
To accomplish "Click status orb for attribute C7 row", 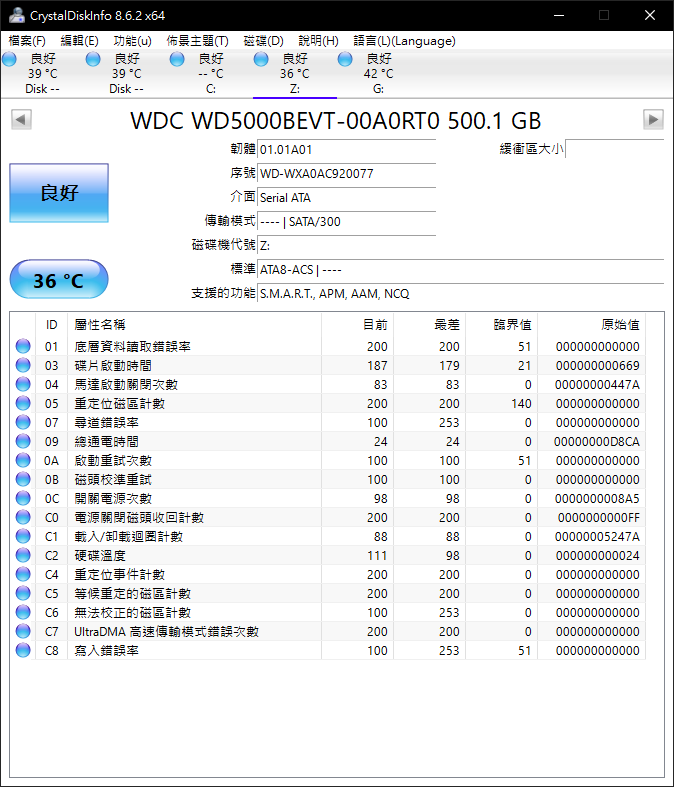I will point(23,631).
